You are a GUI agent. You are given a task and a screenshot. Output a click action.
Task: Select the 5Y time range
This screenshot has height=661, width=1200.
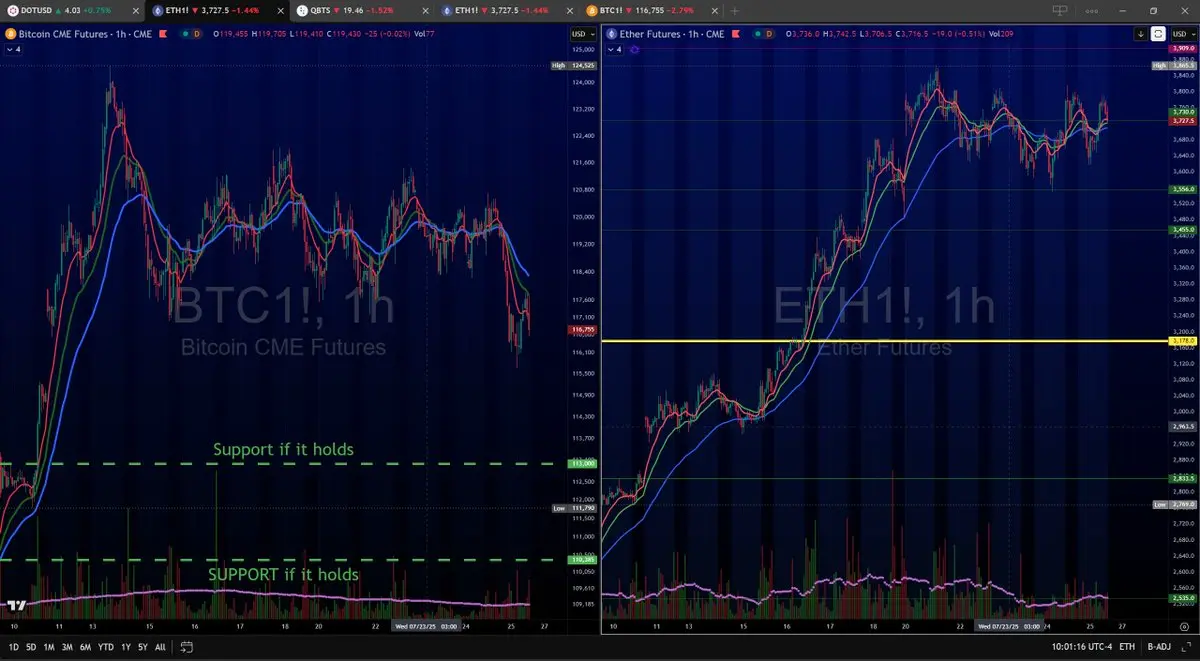[143, 647]
